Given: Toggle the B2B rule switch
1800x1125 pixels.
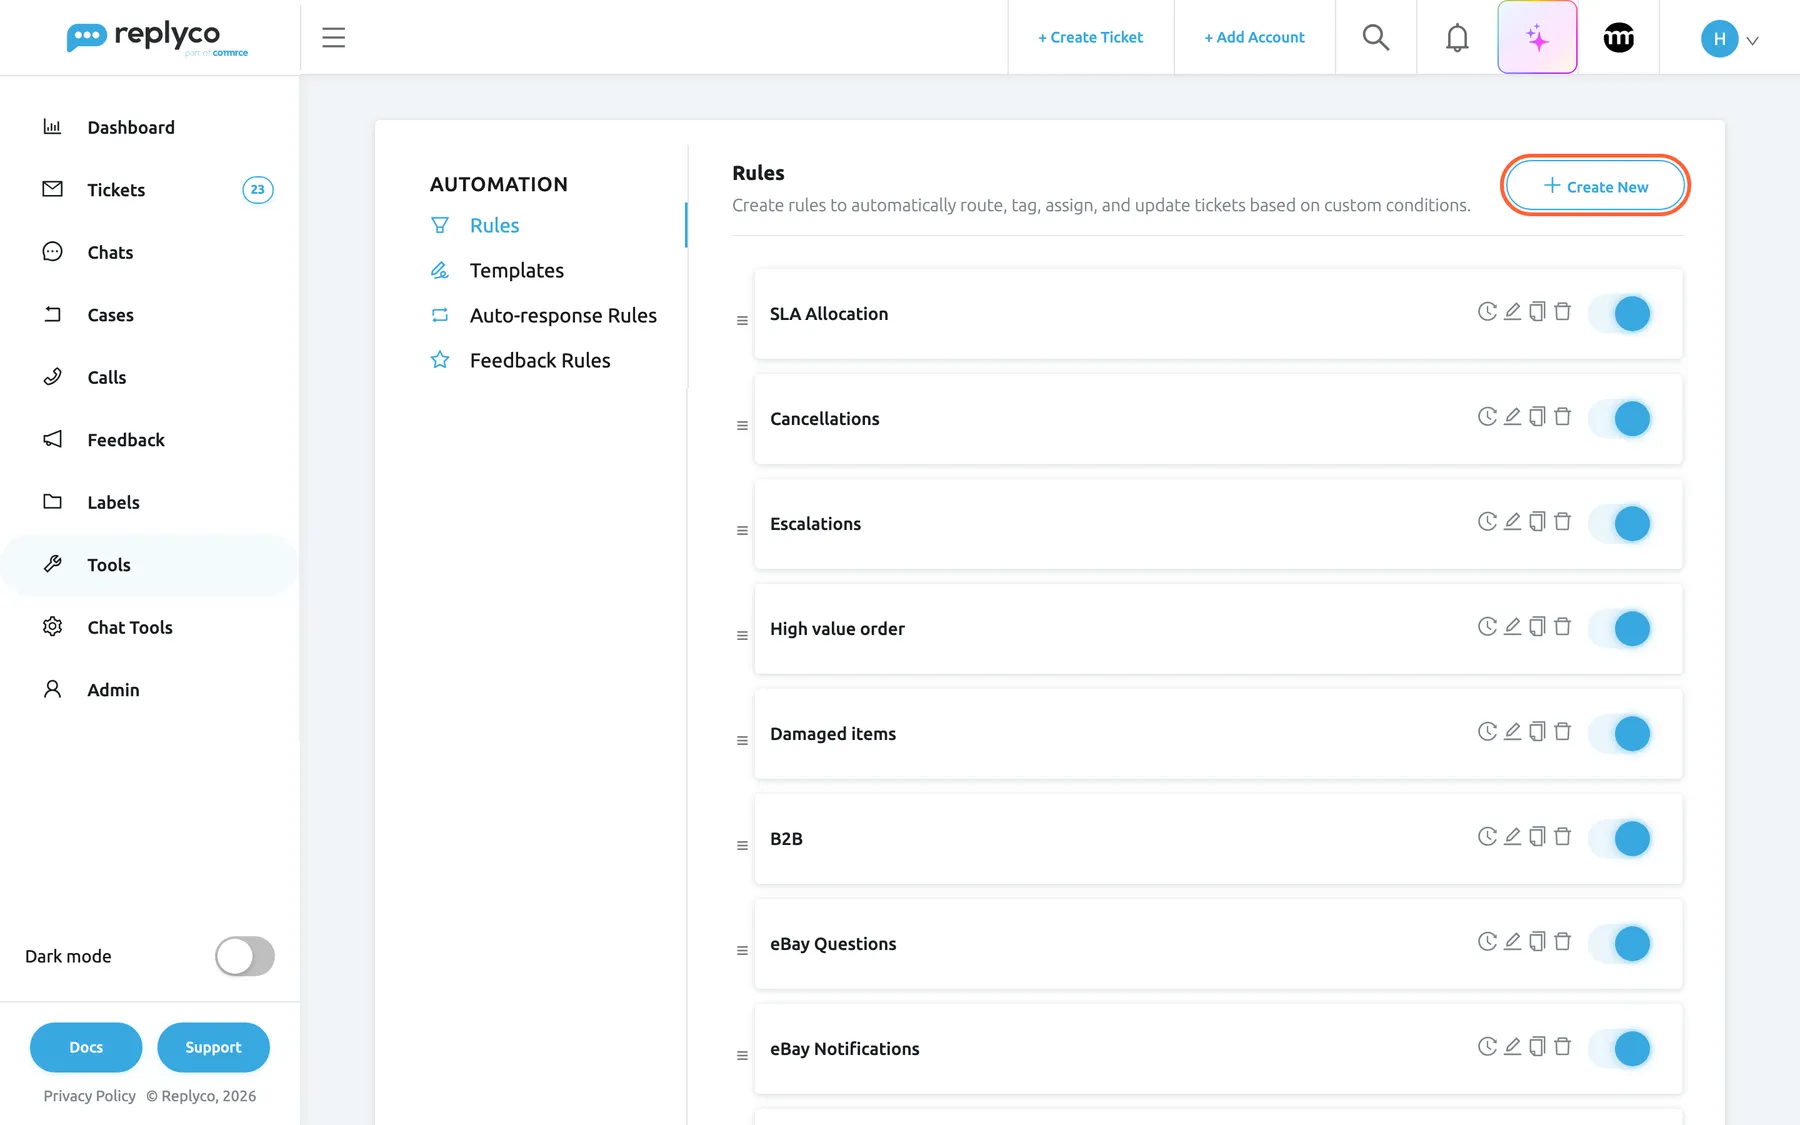Looking at the screenshot, I should coord(1619,839).
